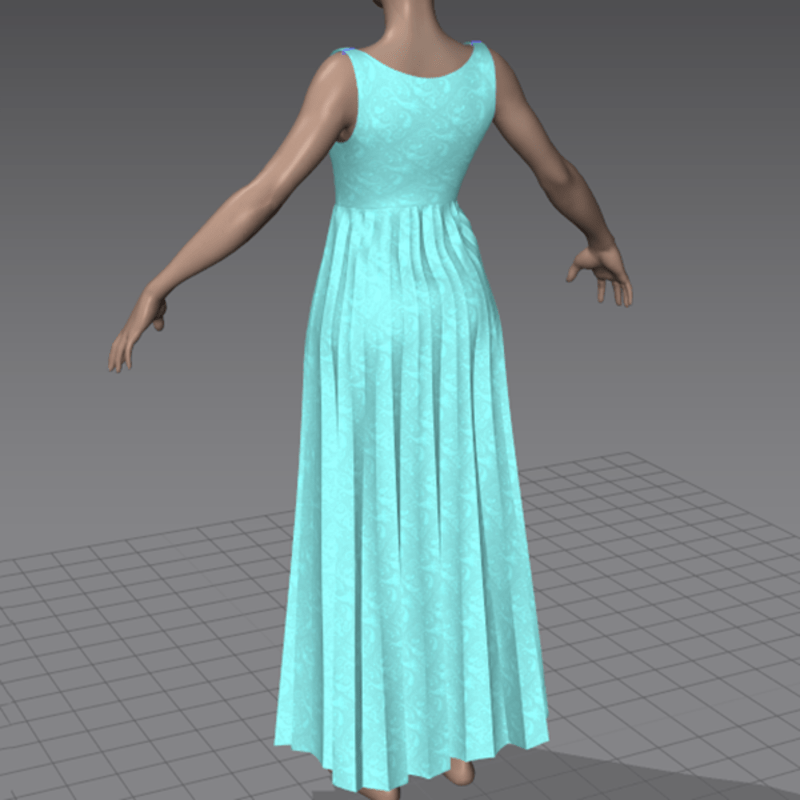
Task: Click the dress shoulder strap on the right
Action: [x=480, y=62]
